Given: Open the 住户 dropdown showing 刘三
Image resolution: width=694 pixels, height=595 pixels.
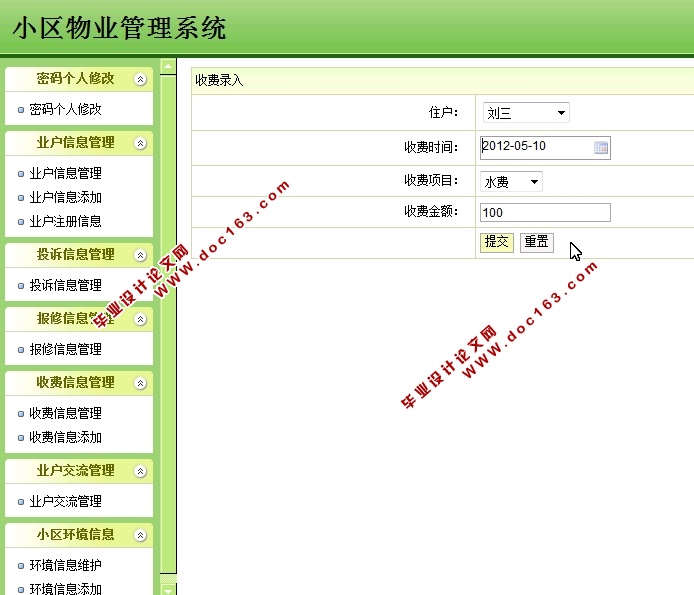Looking at the screenshot, I should [x=526, y=113].
